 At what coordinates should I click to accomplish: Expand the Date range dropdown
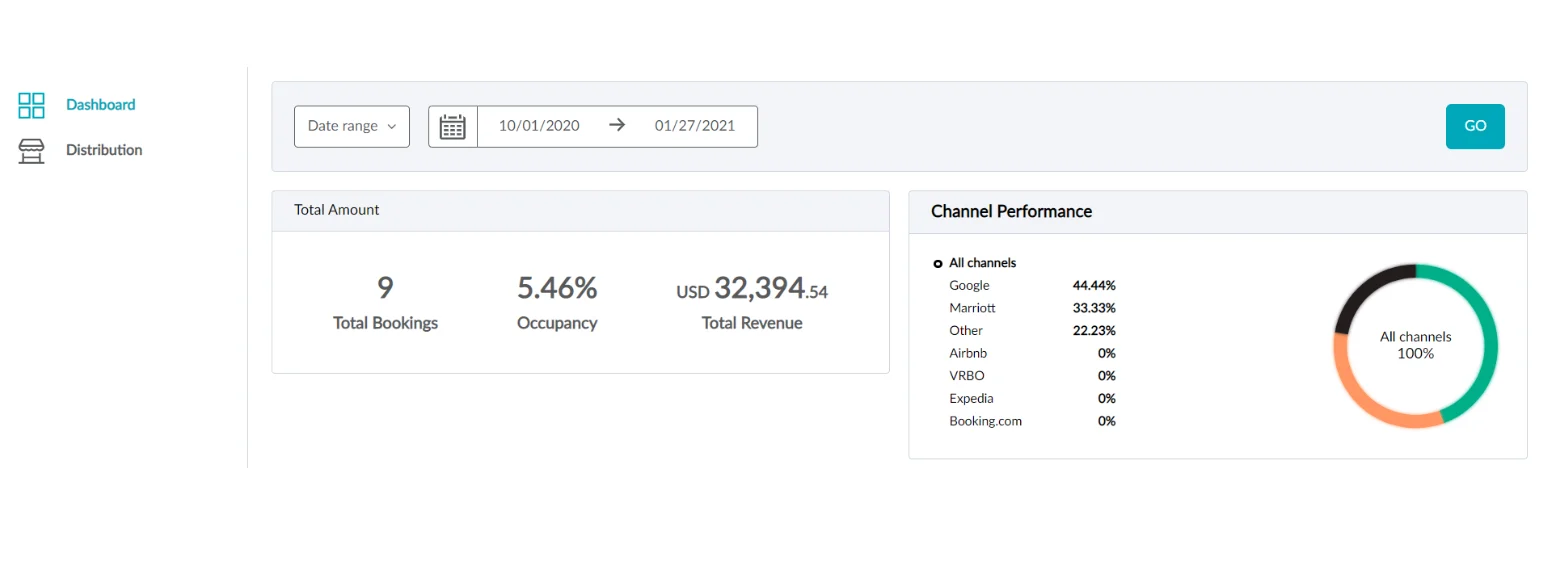351,127
